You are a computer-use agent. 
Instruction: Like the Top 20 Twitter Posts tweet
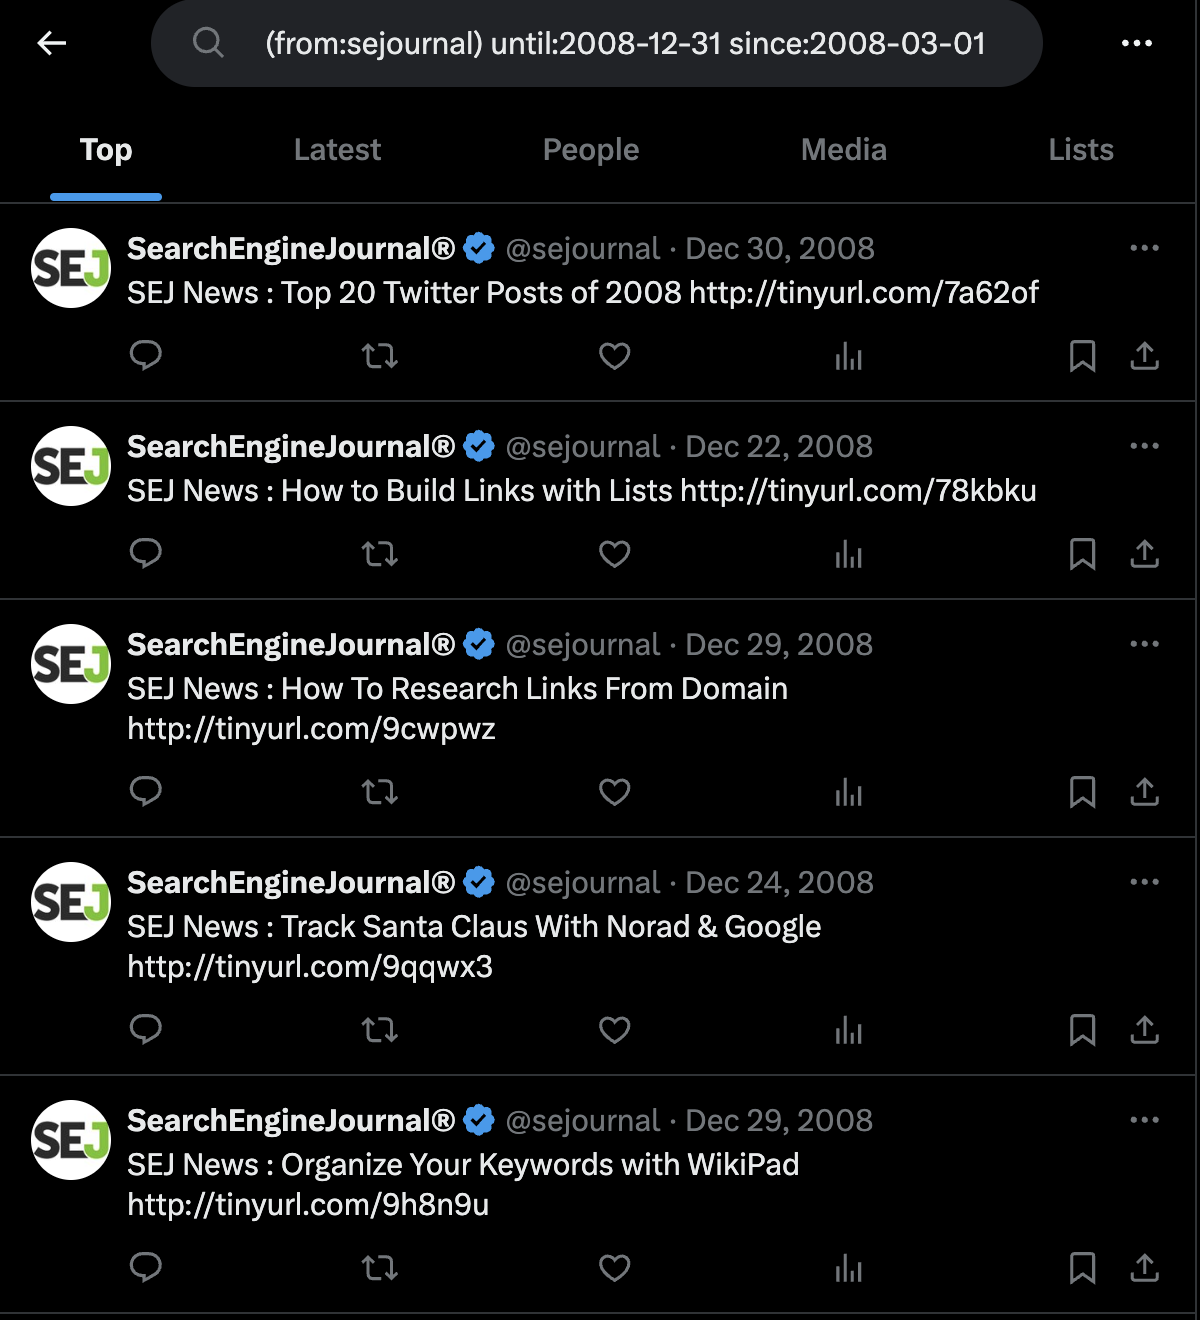tap(614, 356)
